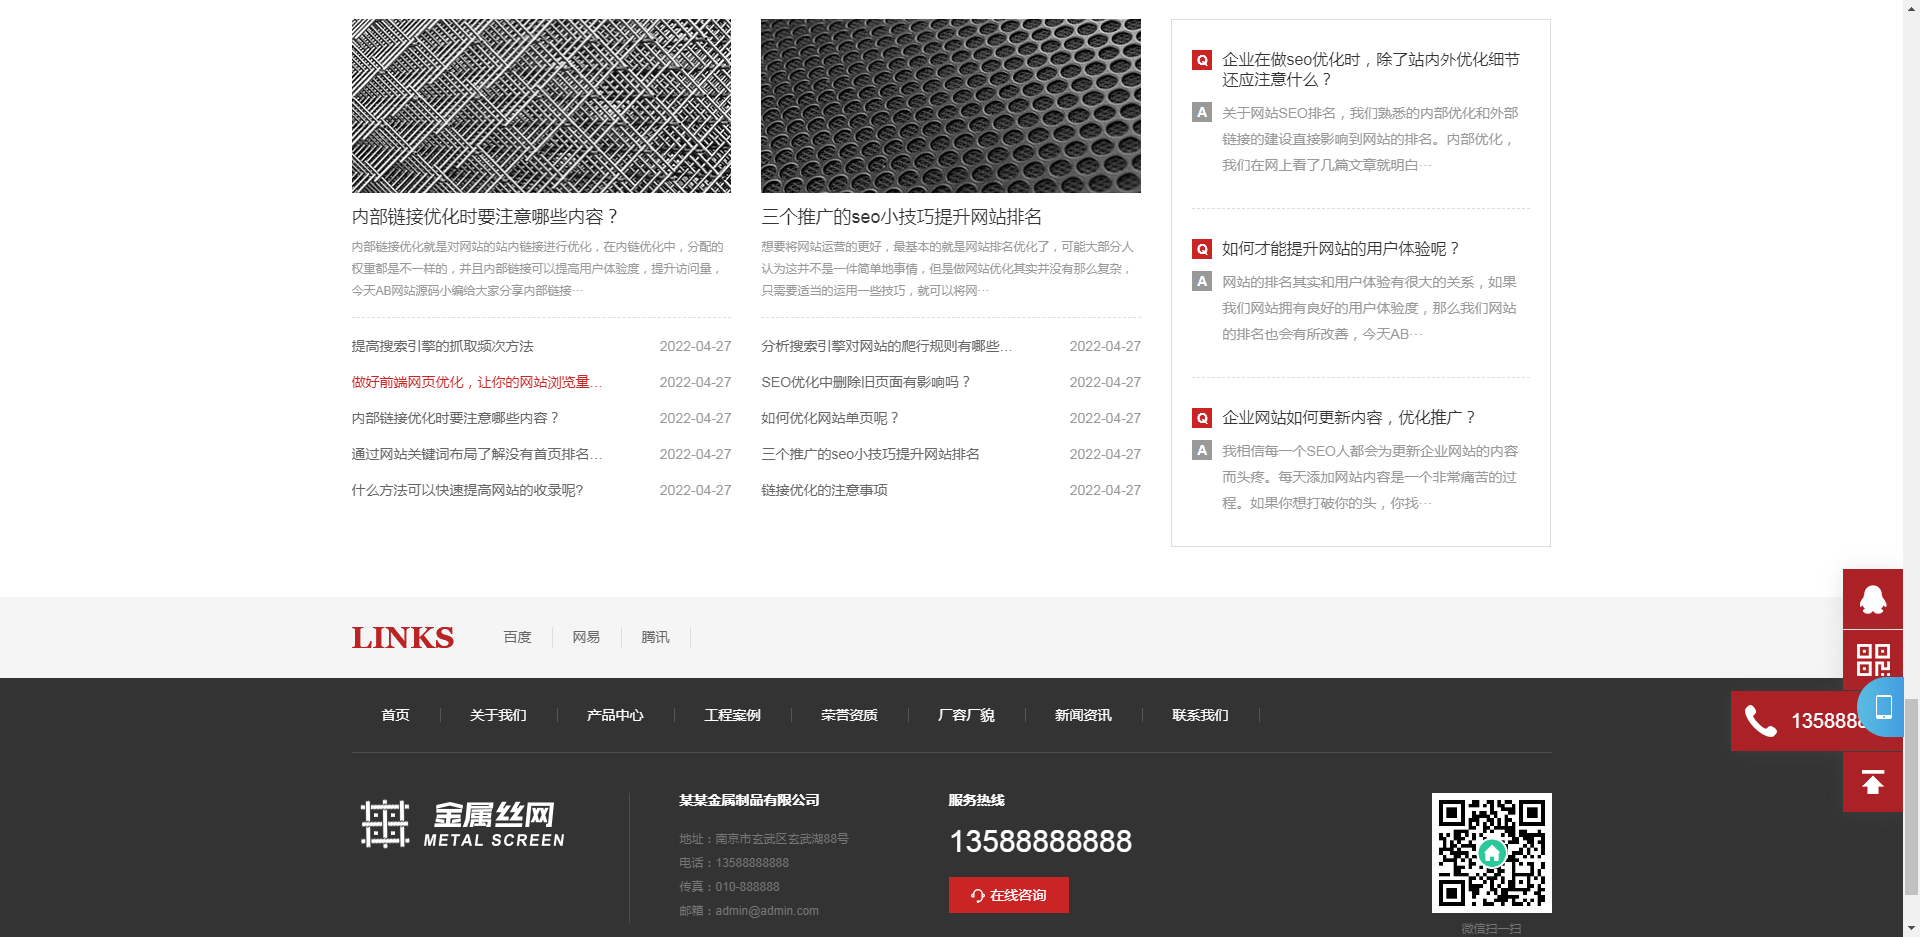
Task: Click the red telephone handset icon
Action: (1760, 721)
